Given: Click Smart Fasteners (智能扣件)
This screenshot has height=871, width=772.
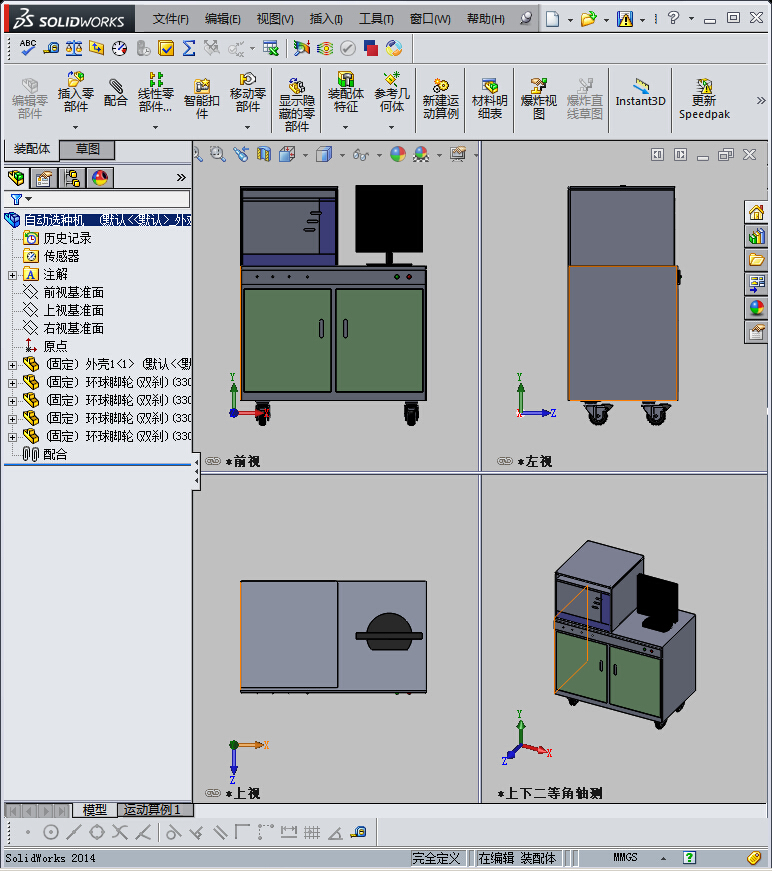Looking at the screenshot, I should 202,99.
